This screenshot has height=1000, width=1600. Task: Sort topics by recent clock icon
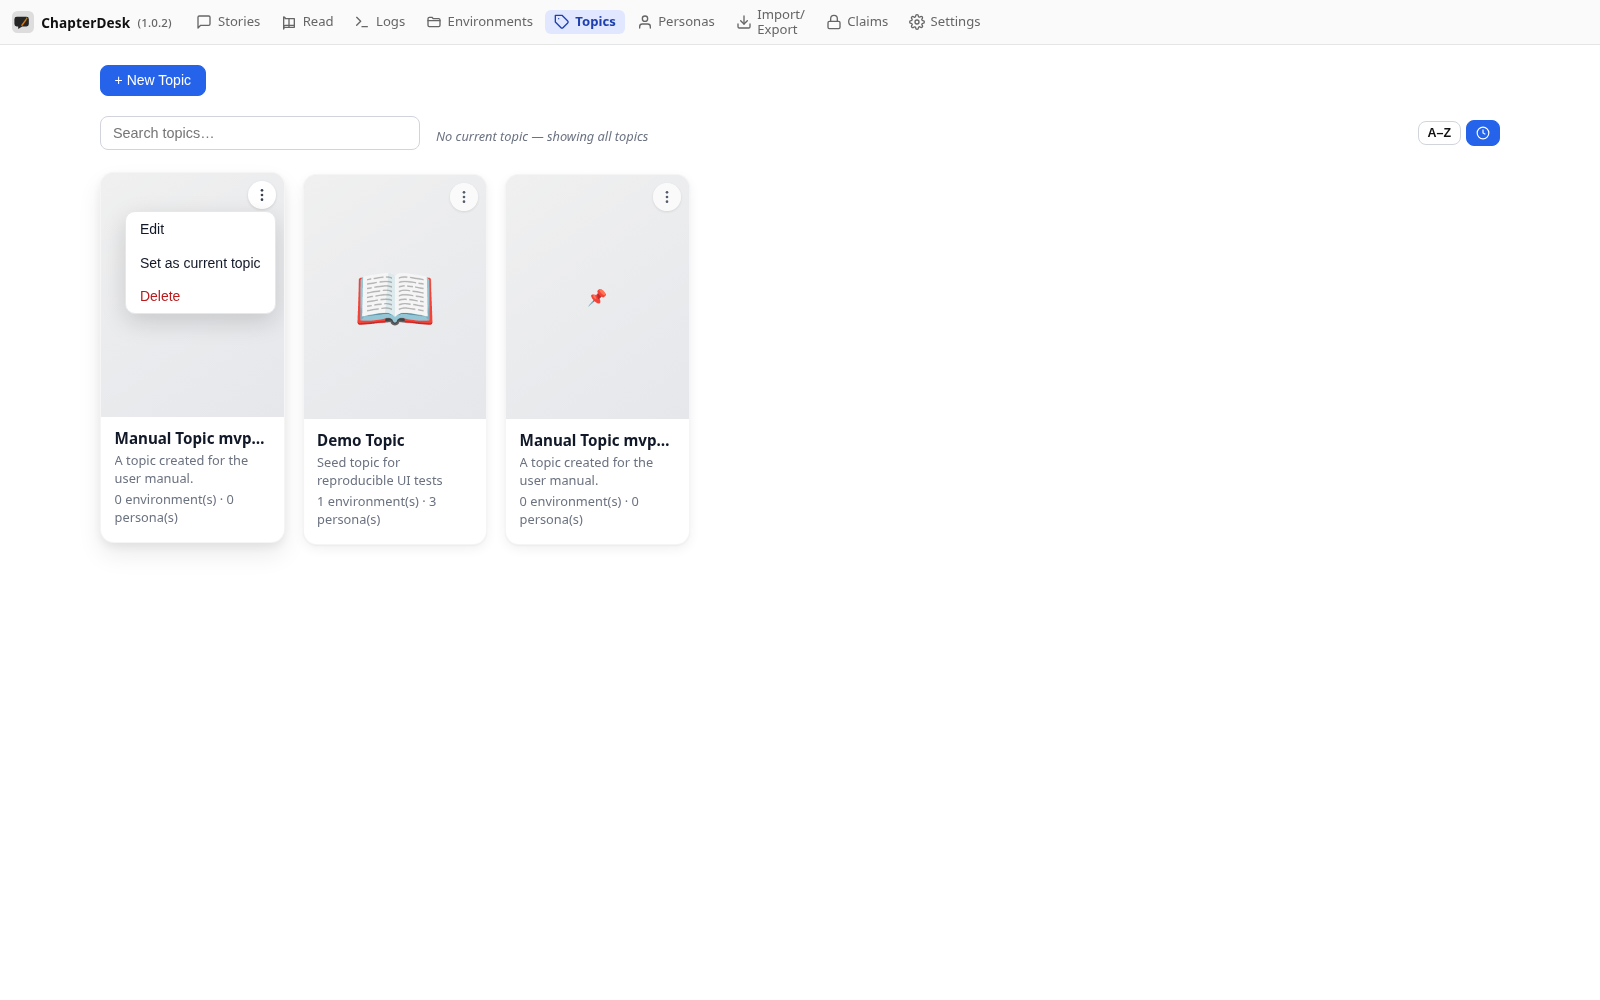point(1483,133)
